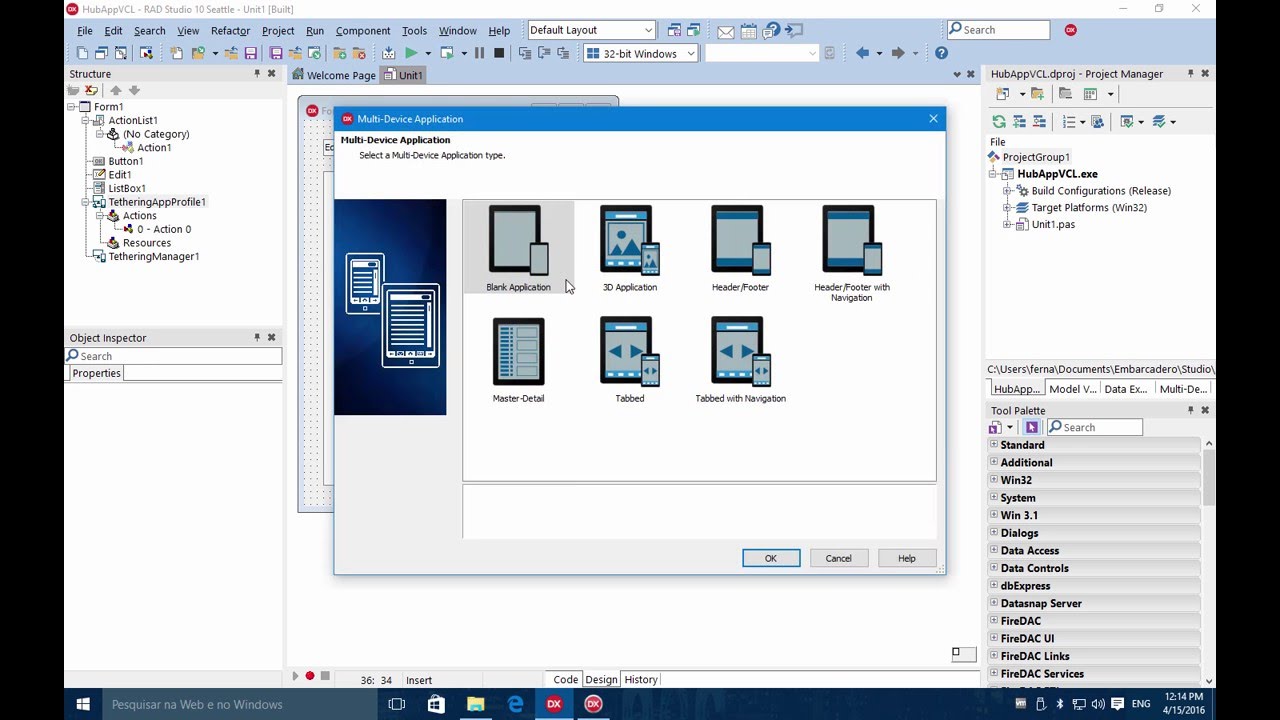
Task: Open the Tools menu
Action: coord(414,31)
